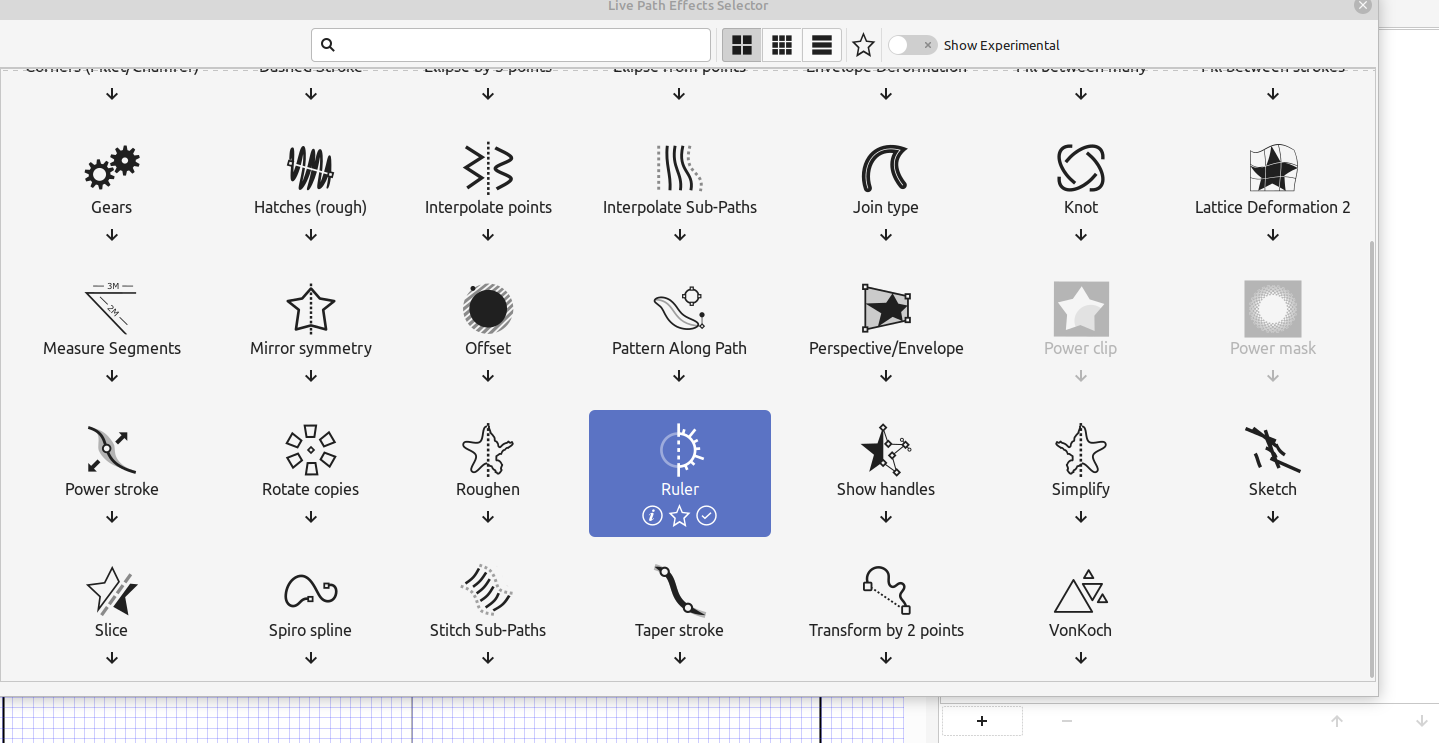Expand the arrow under Offset

488,376
